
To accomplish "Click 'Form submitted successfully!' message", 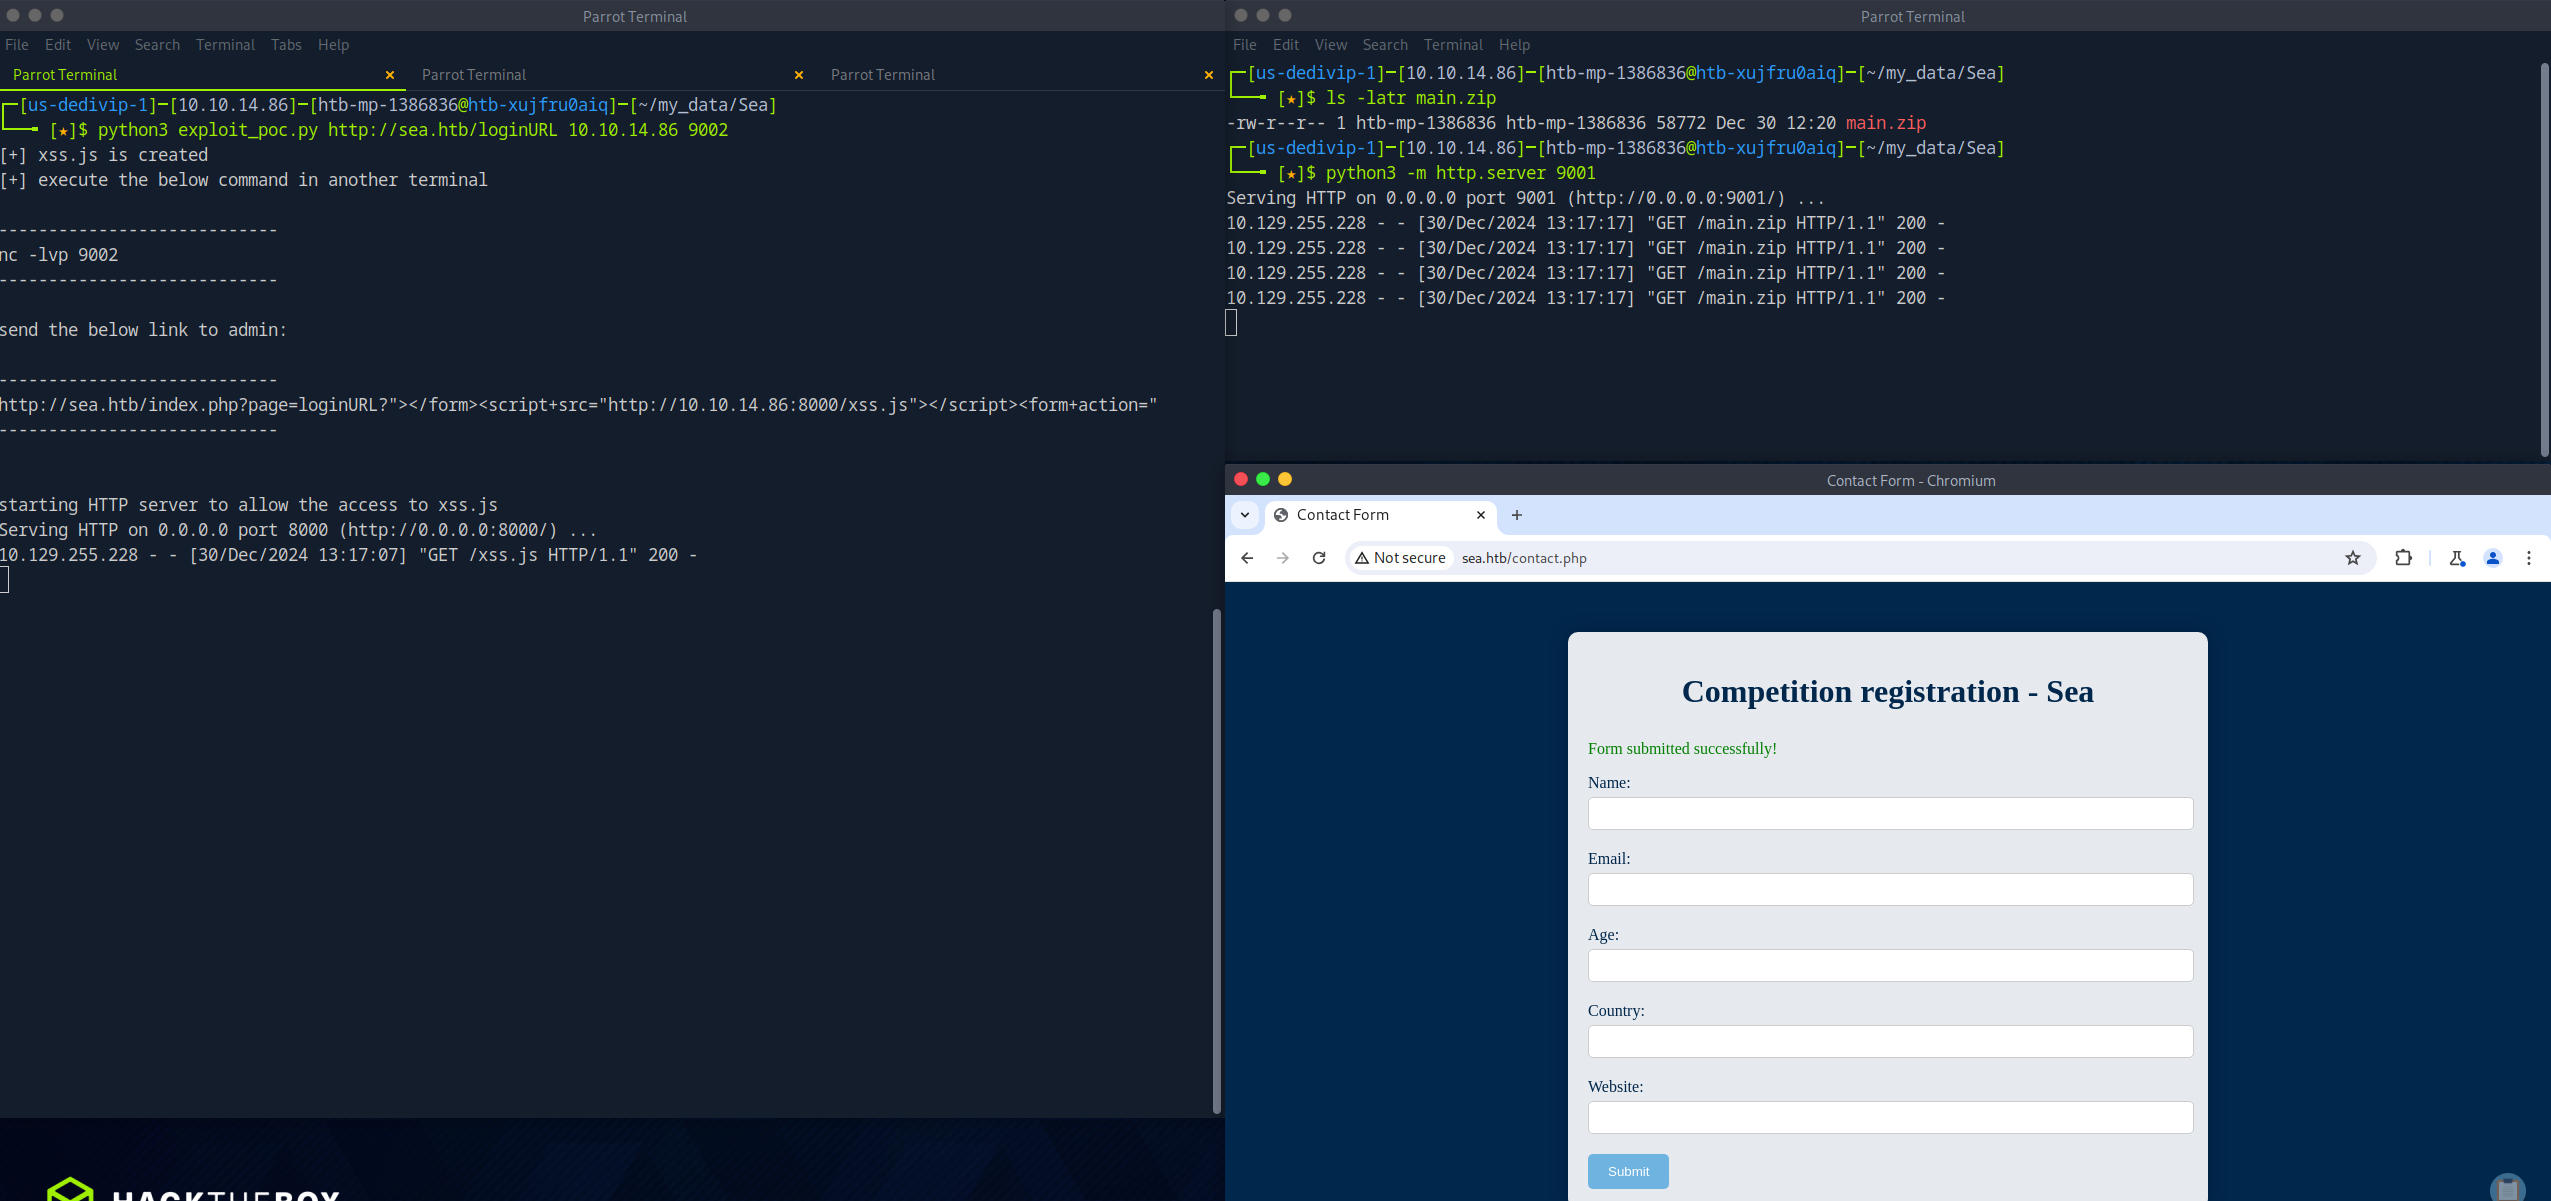I will 1682,748.
